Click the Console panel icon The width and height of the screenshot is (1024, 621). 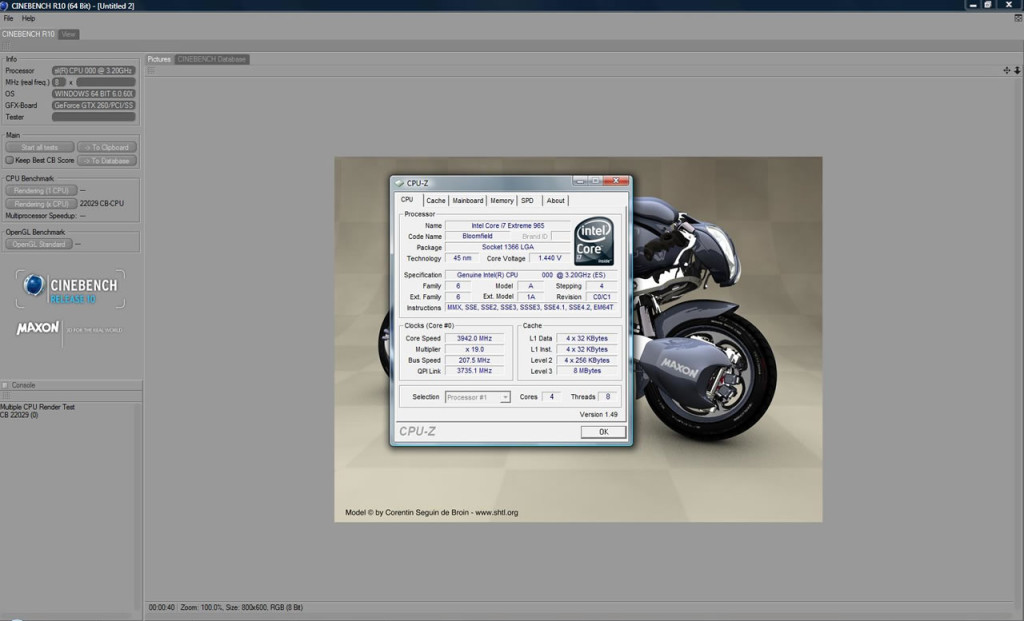[x=5, y=385]
